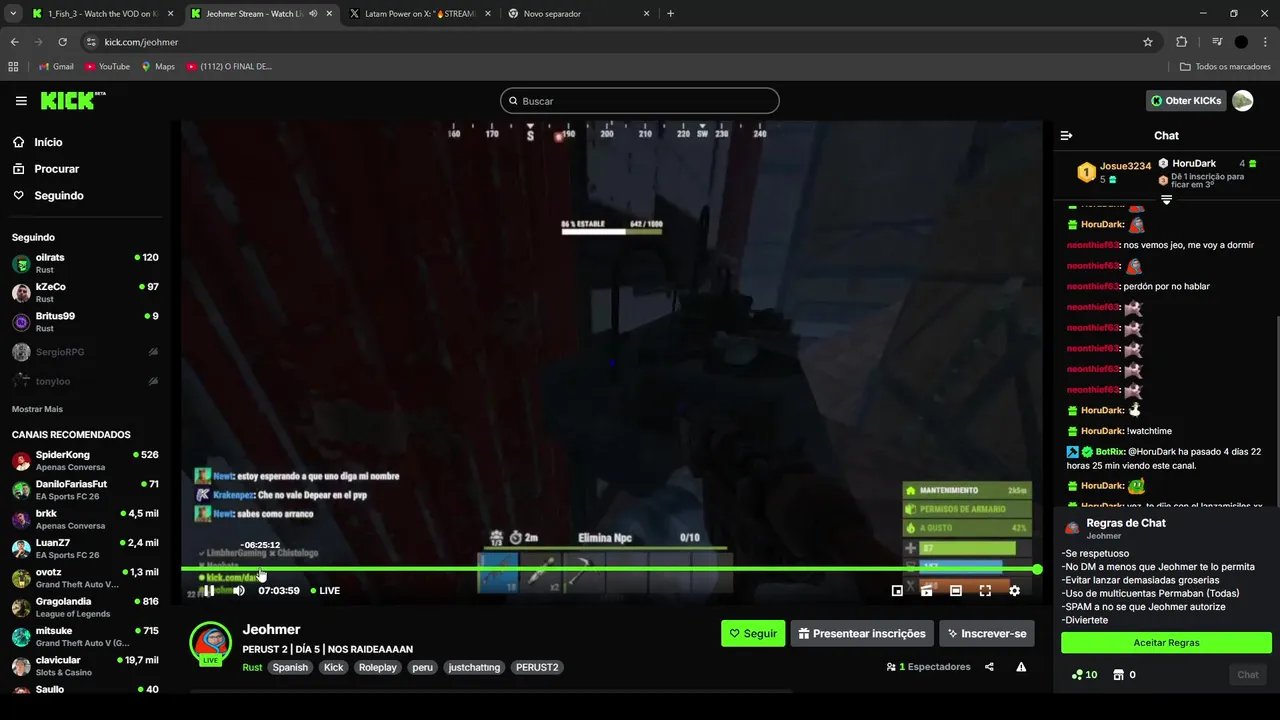Screen dimensions: 1280x720
Task: Jump to LIVE in the player
Action: 325,591
